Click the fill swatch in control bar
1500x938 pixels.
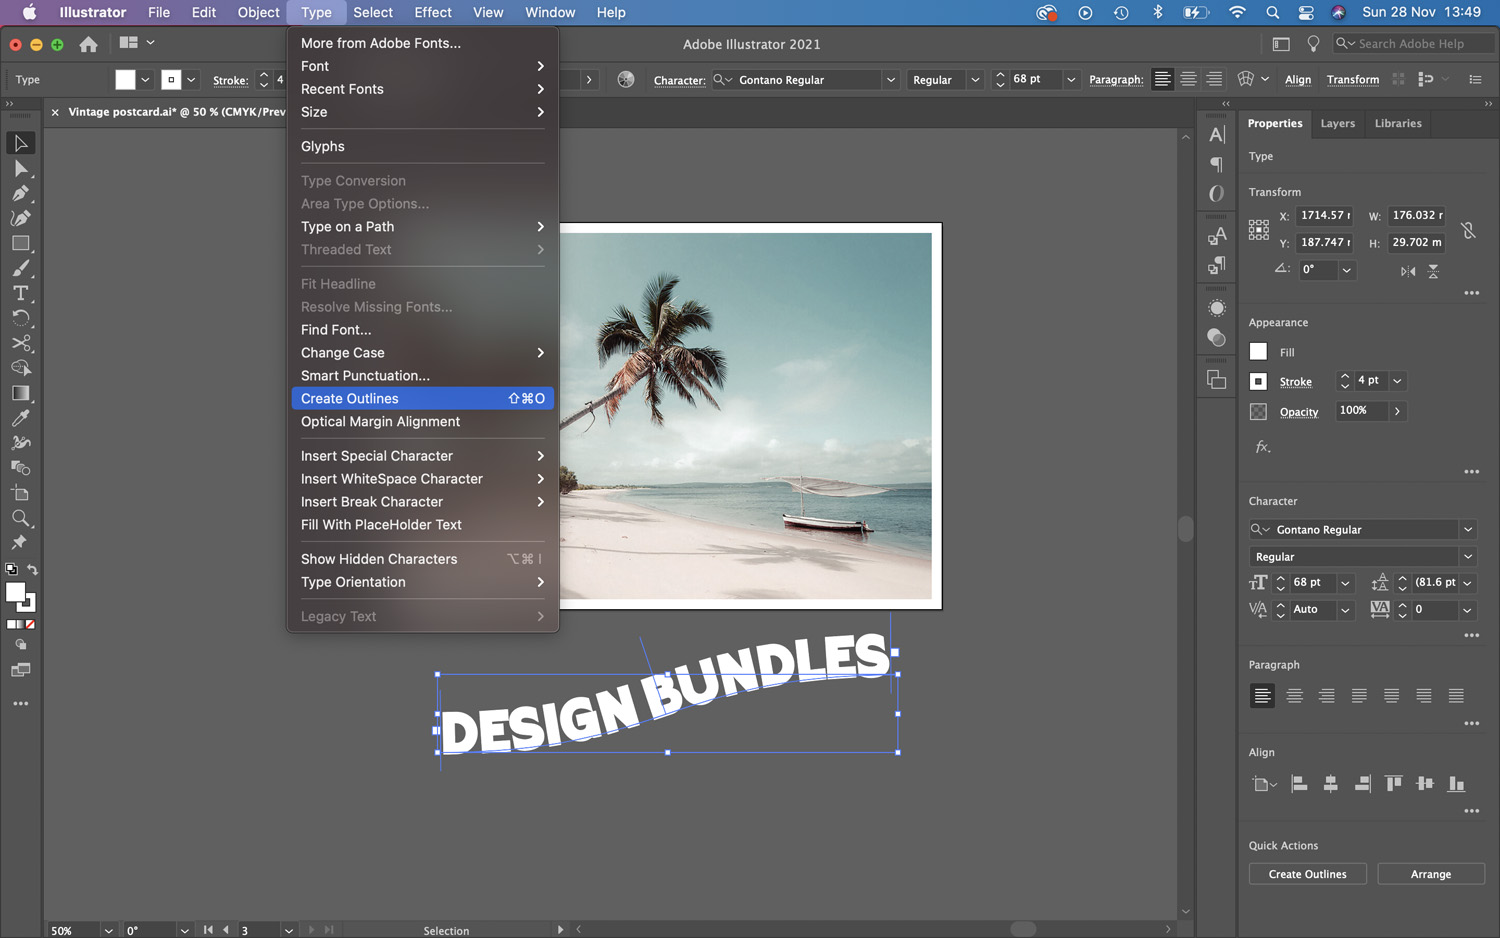pyautogui.click(x=125, y=80)
